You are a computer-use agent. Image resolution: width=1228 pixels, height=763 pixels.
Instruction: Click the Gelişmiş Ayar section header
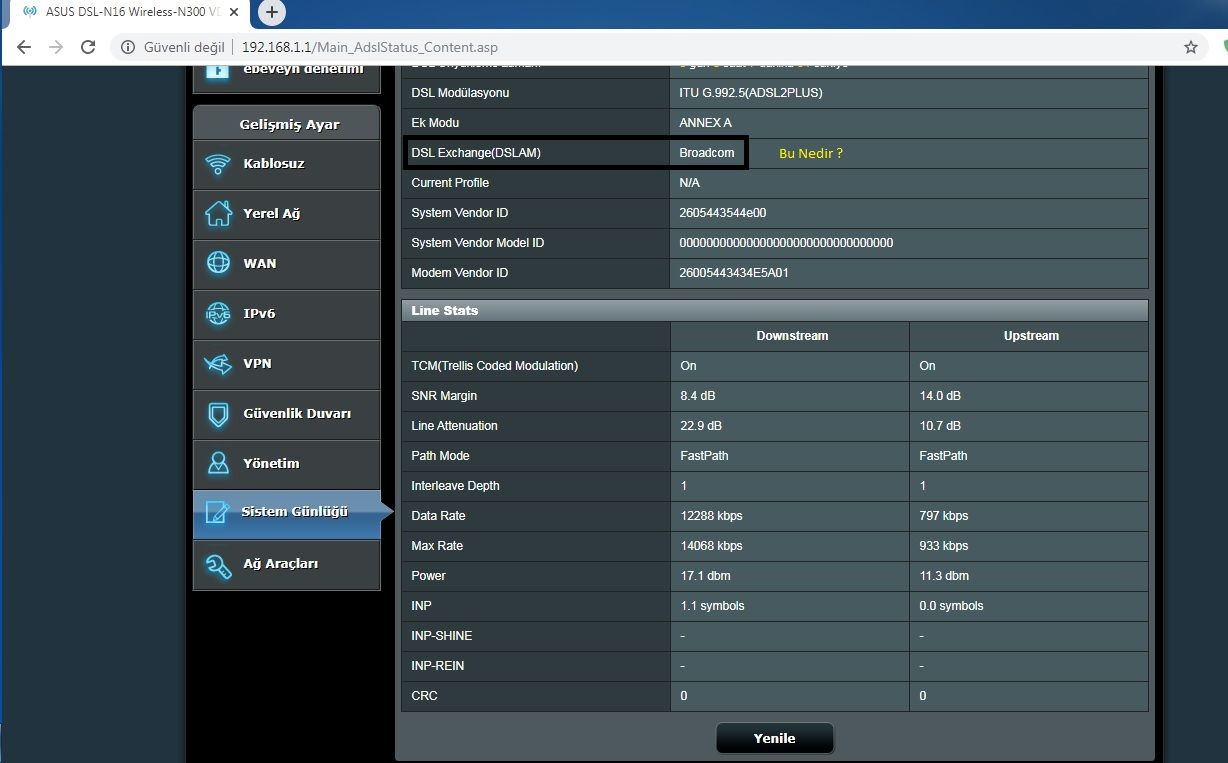286,124
